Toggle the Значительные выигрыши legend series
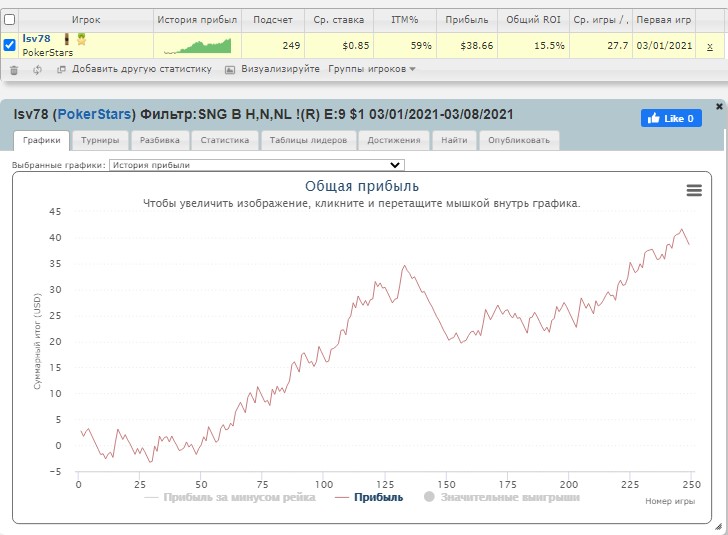This screenshot has height=535, width=728. pos(502,497)
